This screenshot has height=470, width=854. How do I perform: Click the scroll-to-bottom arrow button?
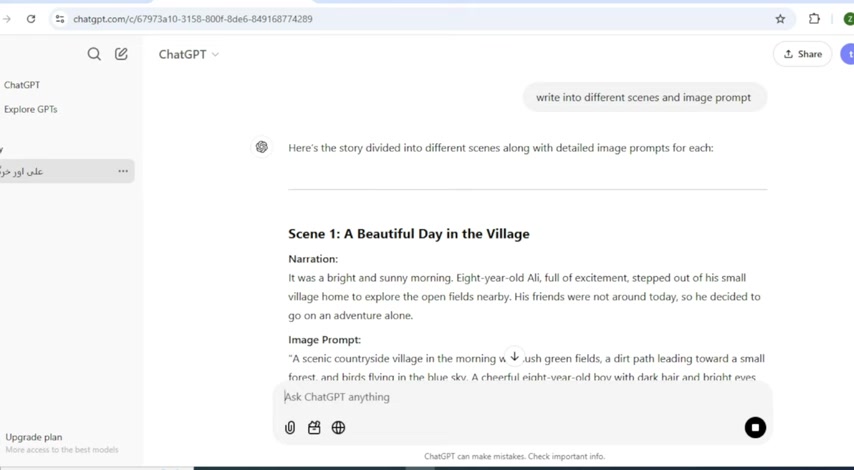(514, 356)
